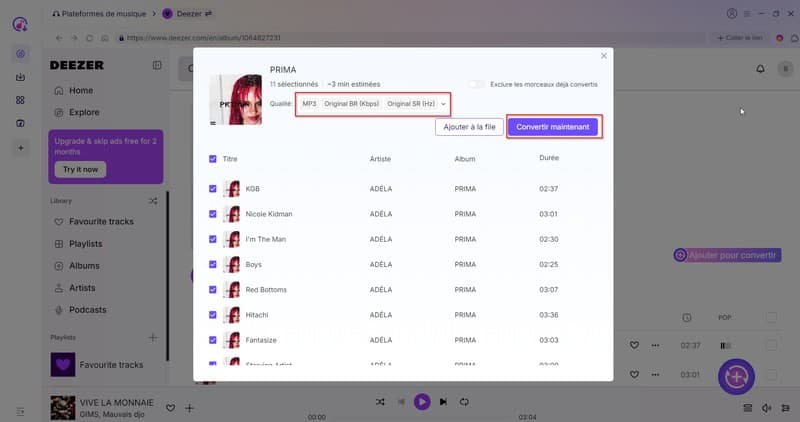Click the round convert floating button
Viewport: 800px width, 422px height.
tap(736, 377)
